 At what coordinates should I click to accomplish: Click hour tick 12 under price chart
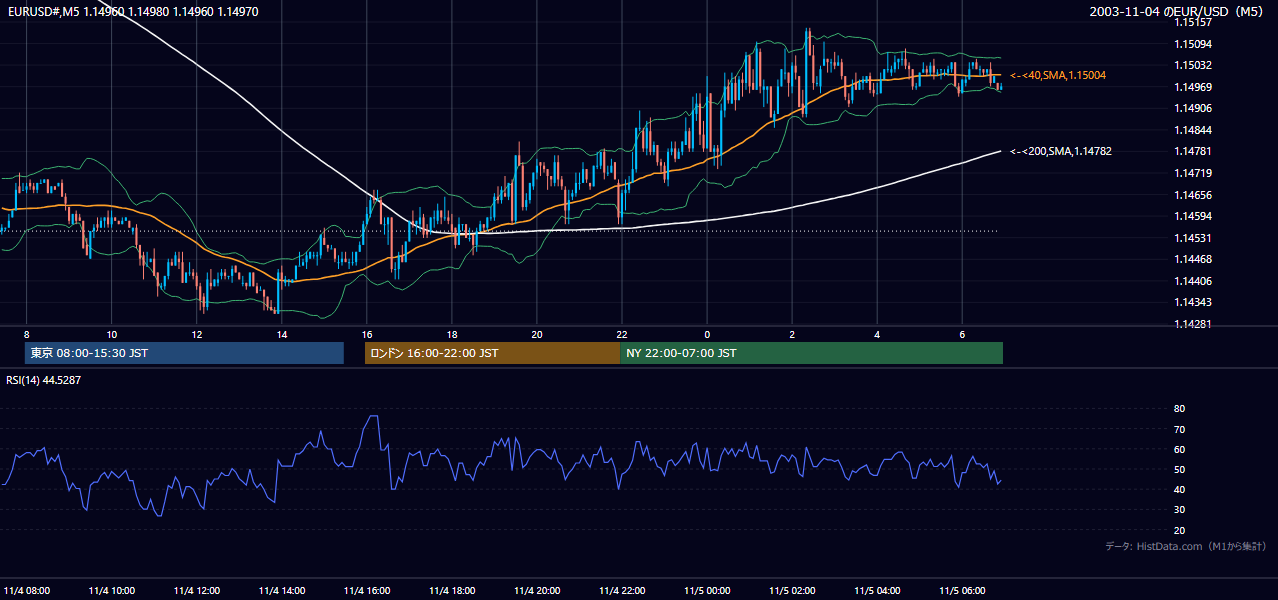pos(197,334)
